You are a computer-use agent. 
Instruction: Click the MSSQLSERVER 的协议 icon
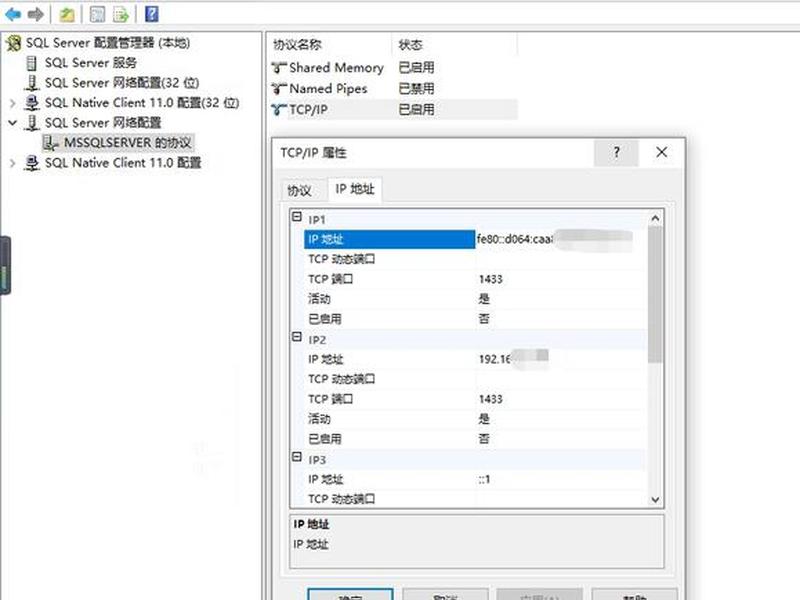[51, 143]
